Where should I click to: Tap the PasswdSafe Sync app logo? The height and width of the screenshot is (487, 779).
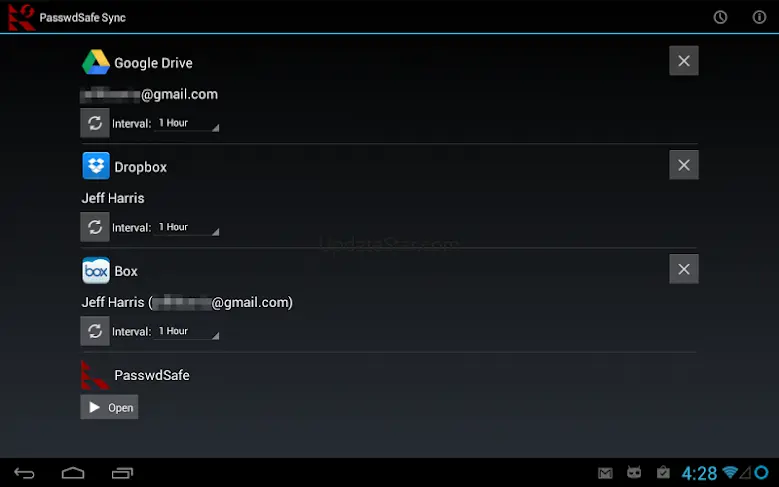pyautogui.click(x=21, y=17)
